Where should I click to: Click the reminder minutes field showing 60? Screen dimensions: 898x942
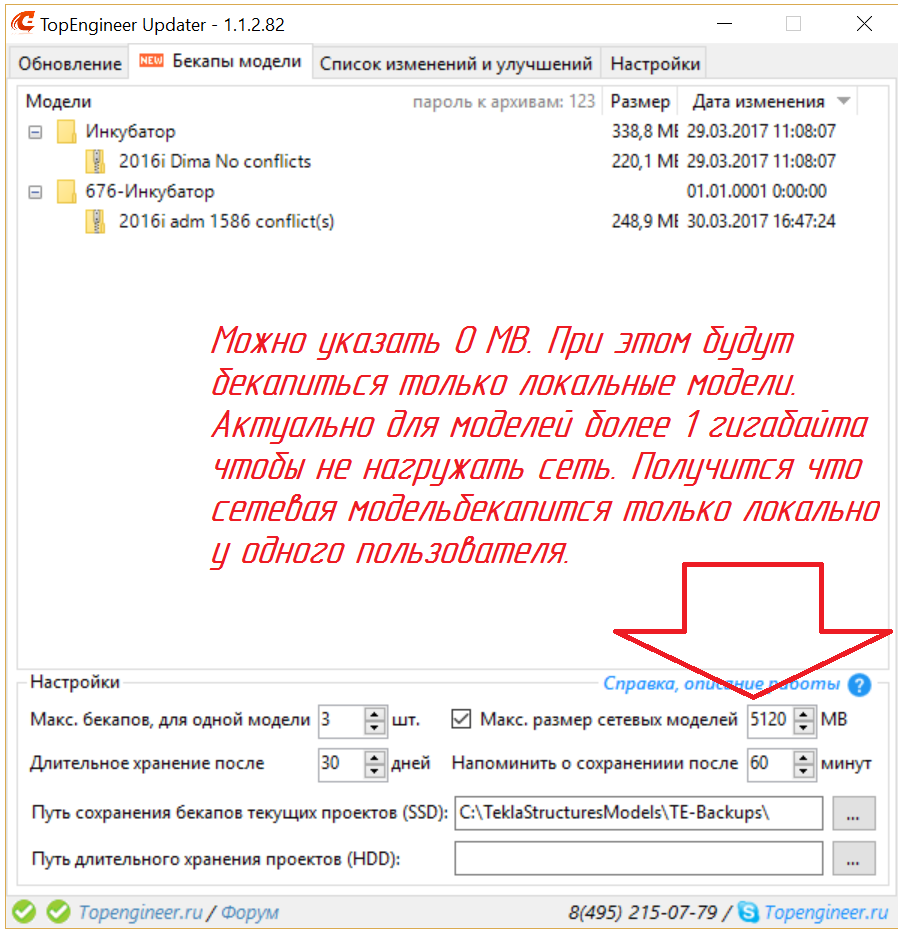pos(771,764)
